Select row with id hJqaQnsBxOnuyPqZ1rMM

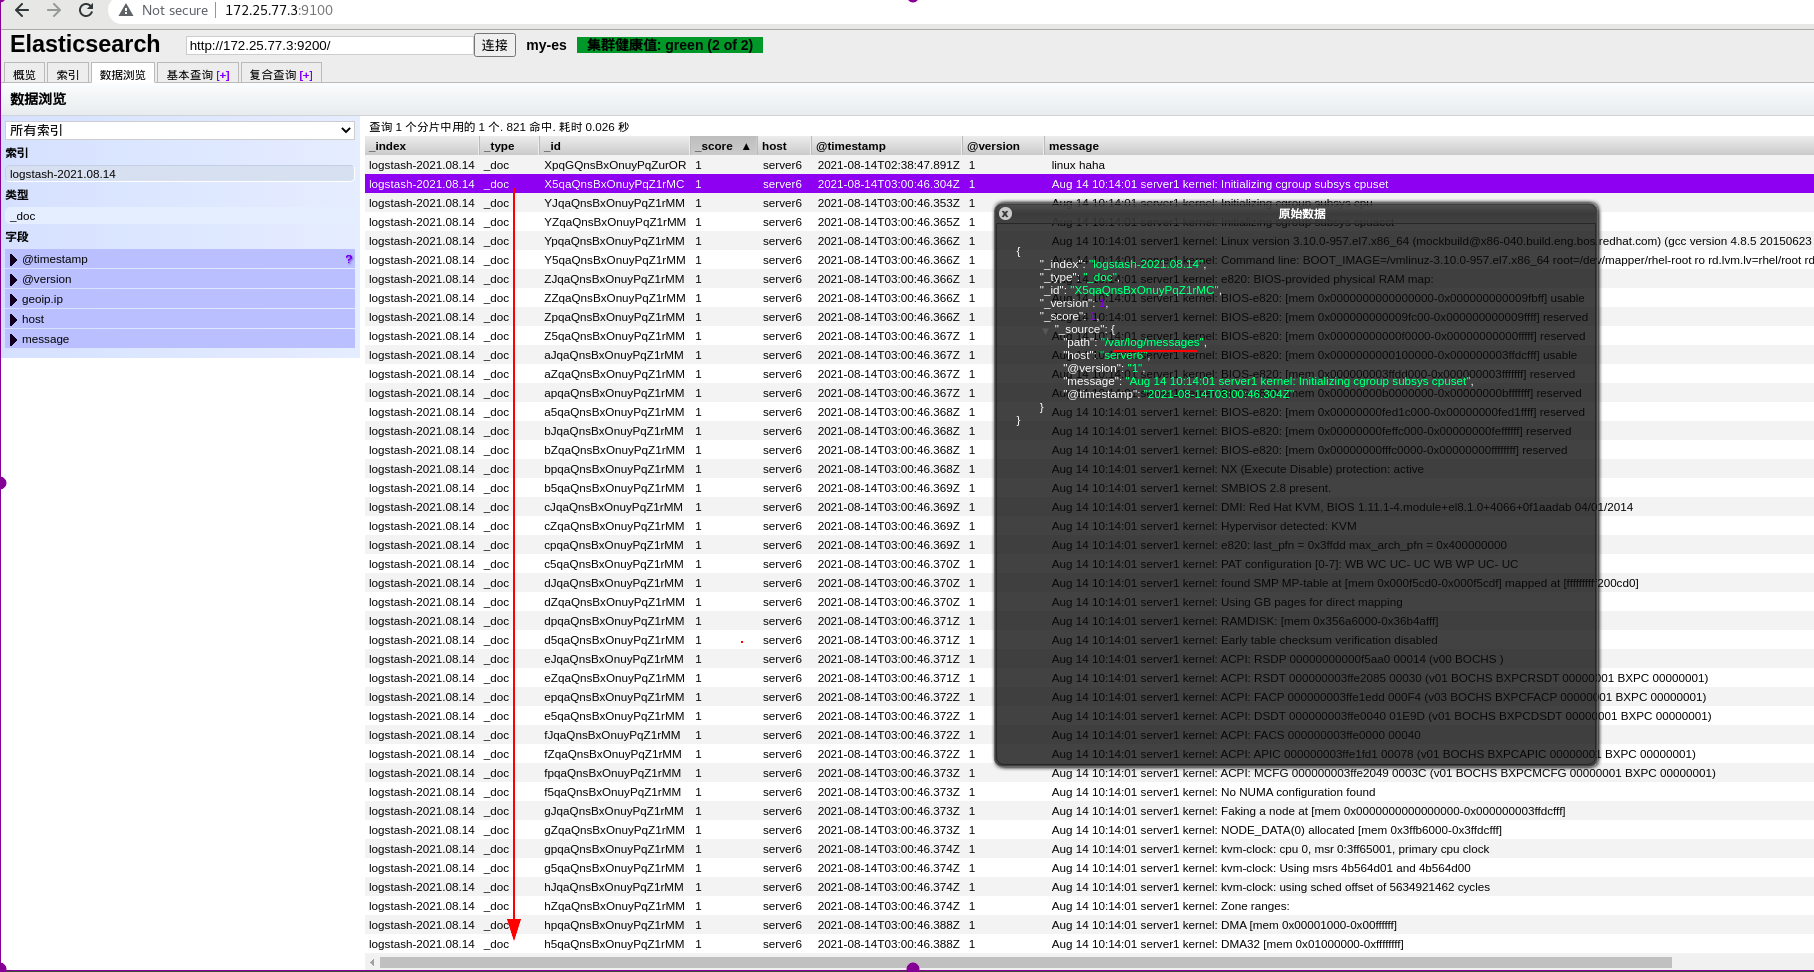(1089, 887)
